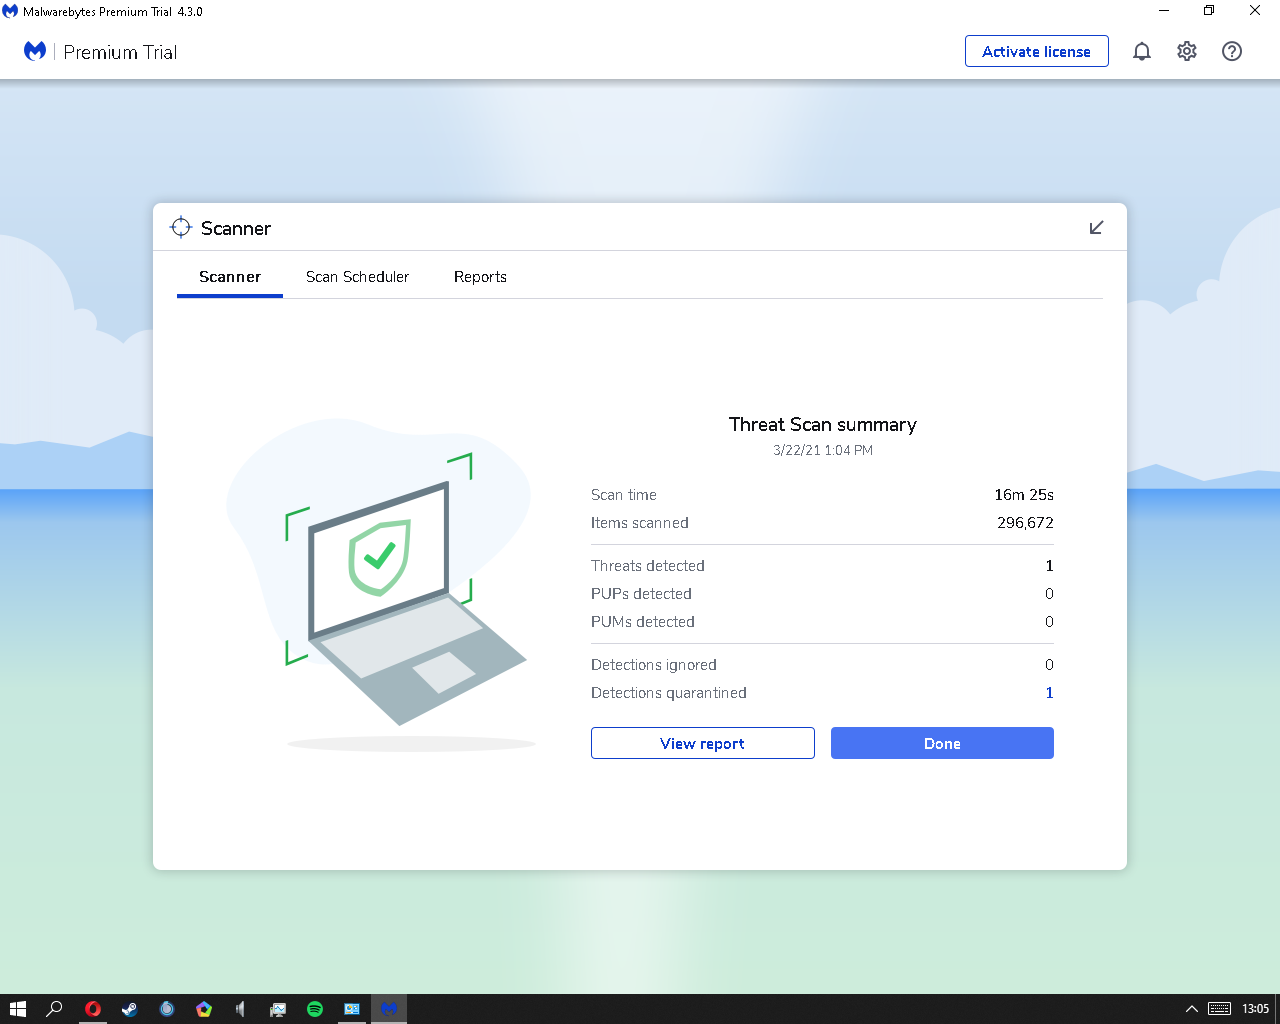Open Windows taskbar search
The height and width of the screenshot is (1024, 1280).
click(55, 1009)
